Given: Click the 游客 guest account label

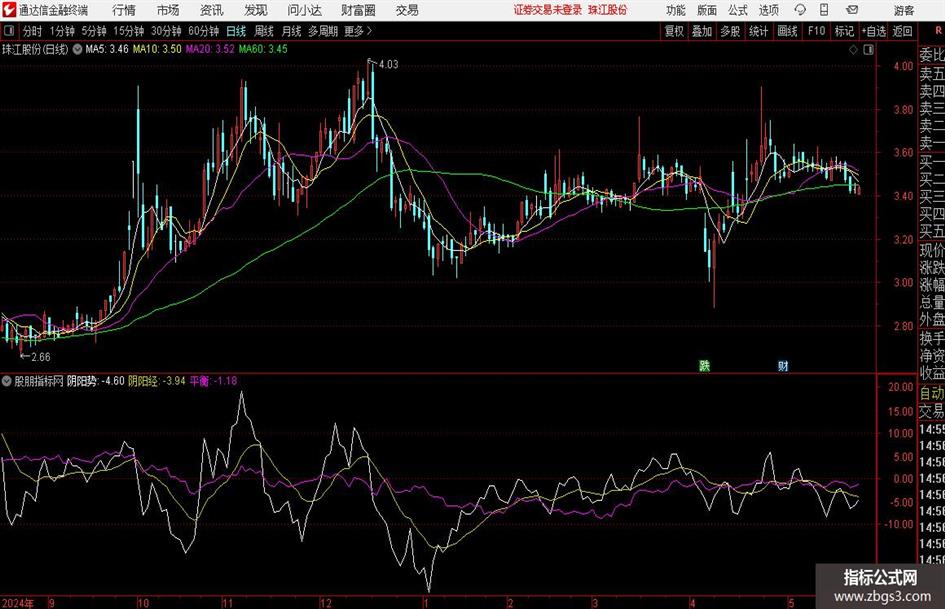Looking at the screenshot, I should [x=904, y=10].
